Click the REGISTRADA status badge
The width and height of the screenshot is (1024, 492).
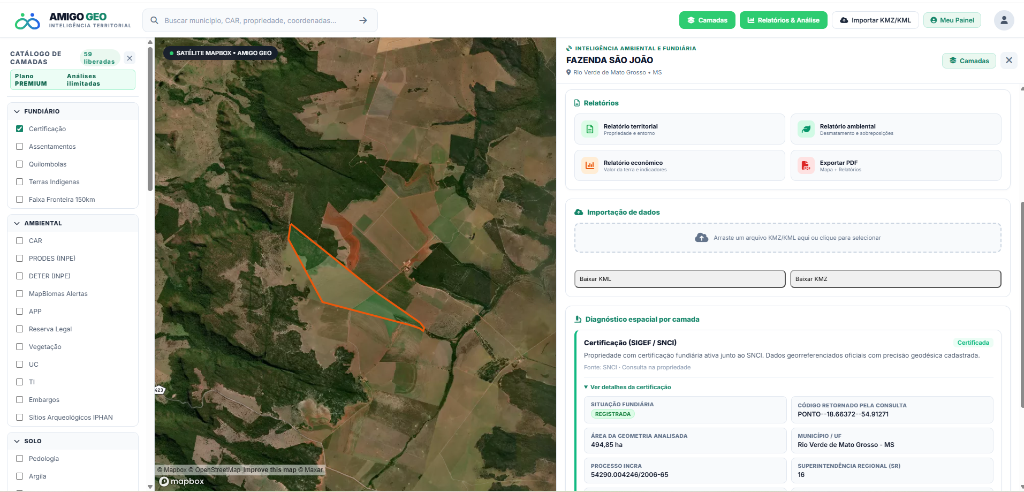pyautogui.click(x=613, y=414)
